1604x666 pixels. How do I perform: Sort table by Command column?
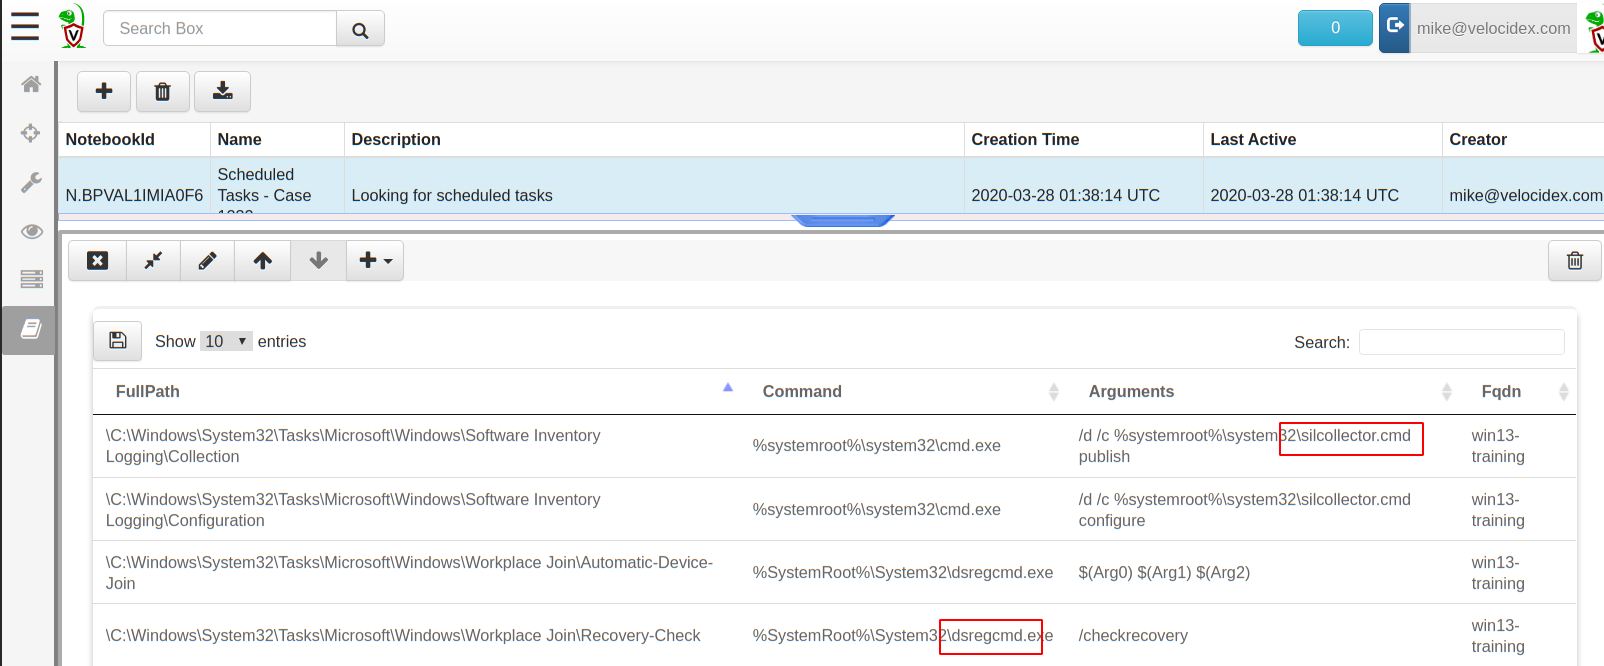(x=802, y=391)
